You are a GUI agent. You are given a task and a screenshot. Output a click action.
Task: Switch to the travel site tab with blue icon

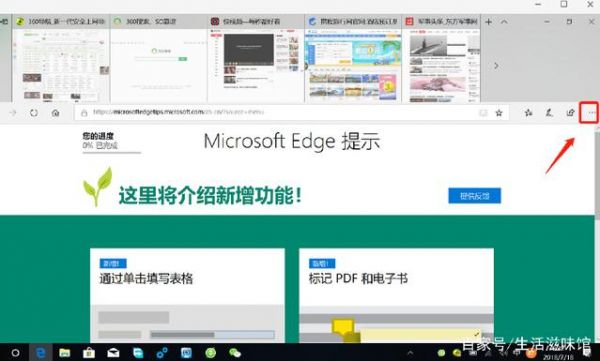[353, 21]
